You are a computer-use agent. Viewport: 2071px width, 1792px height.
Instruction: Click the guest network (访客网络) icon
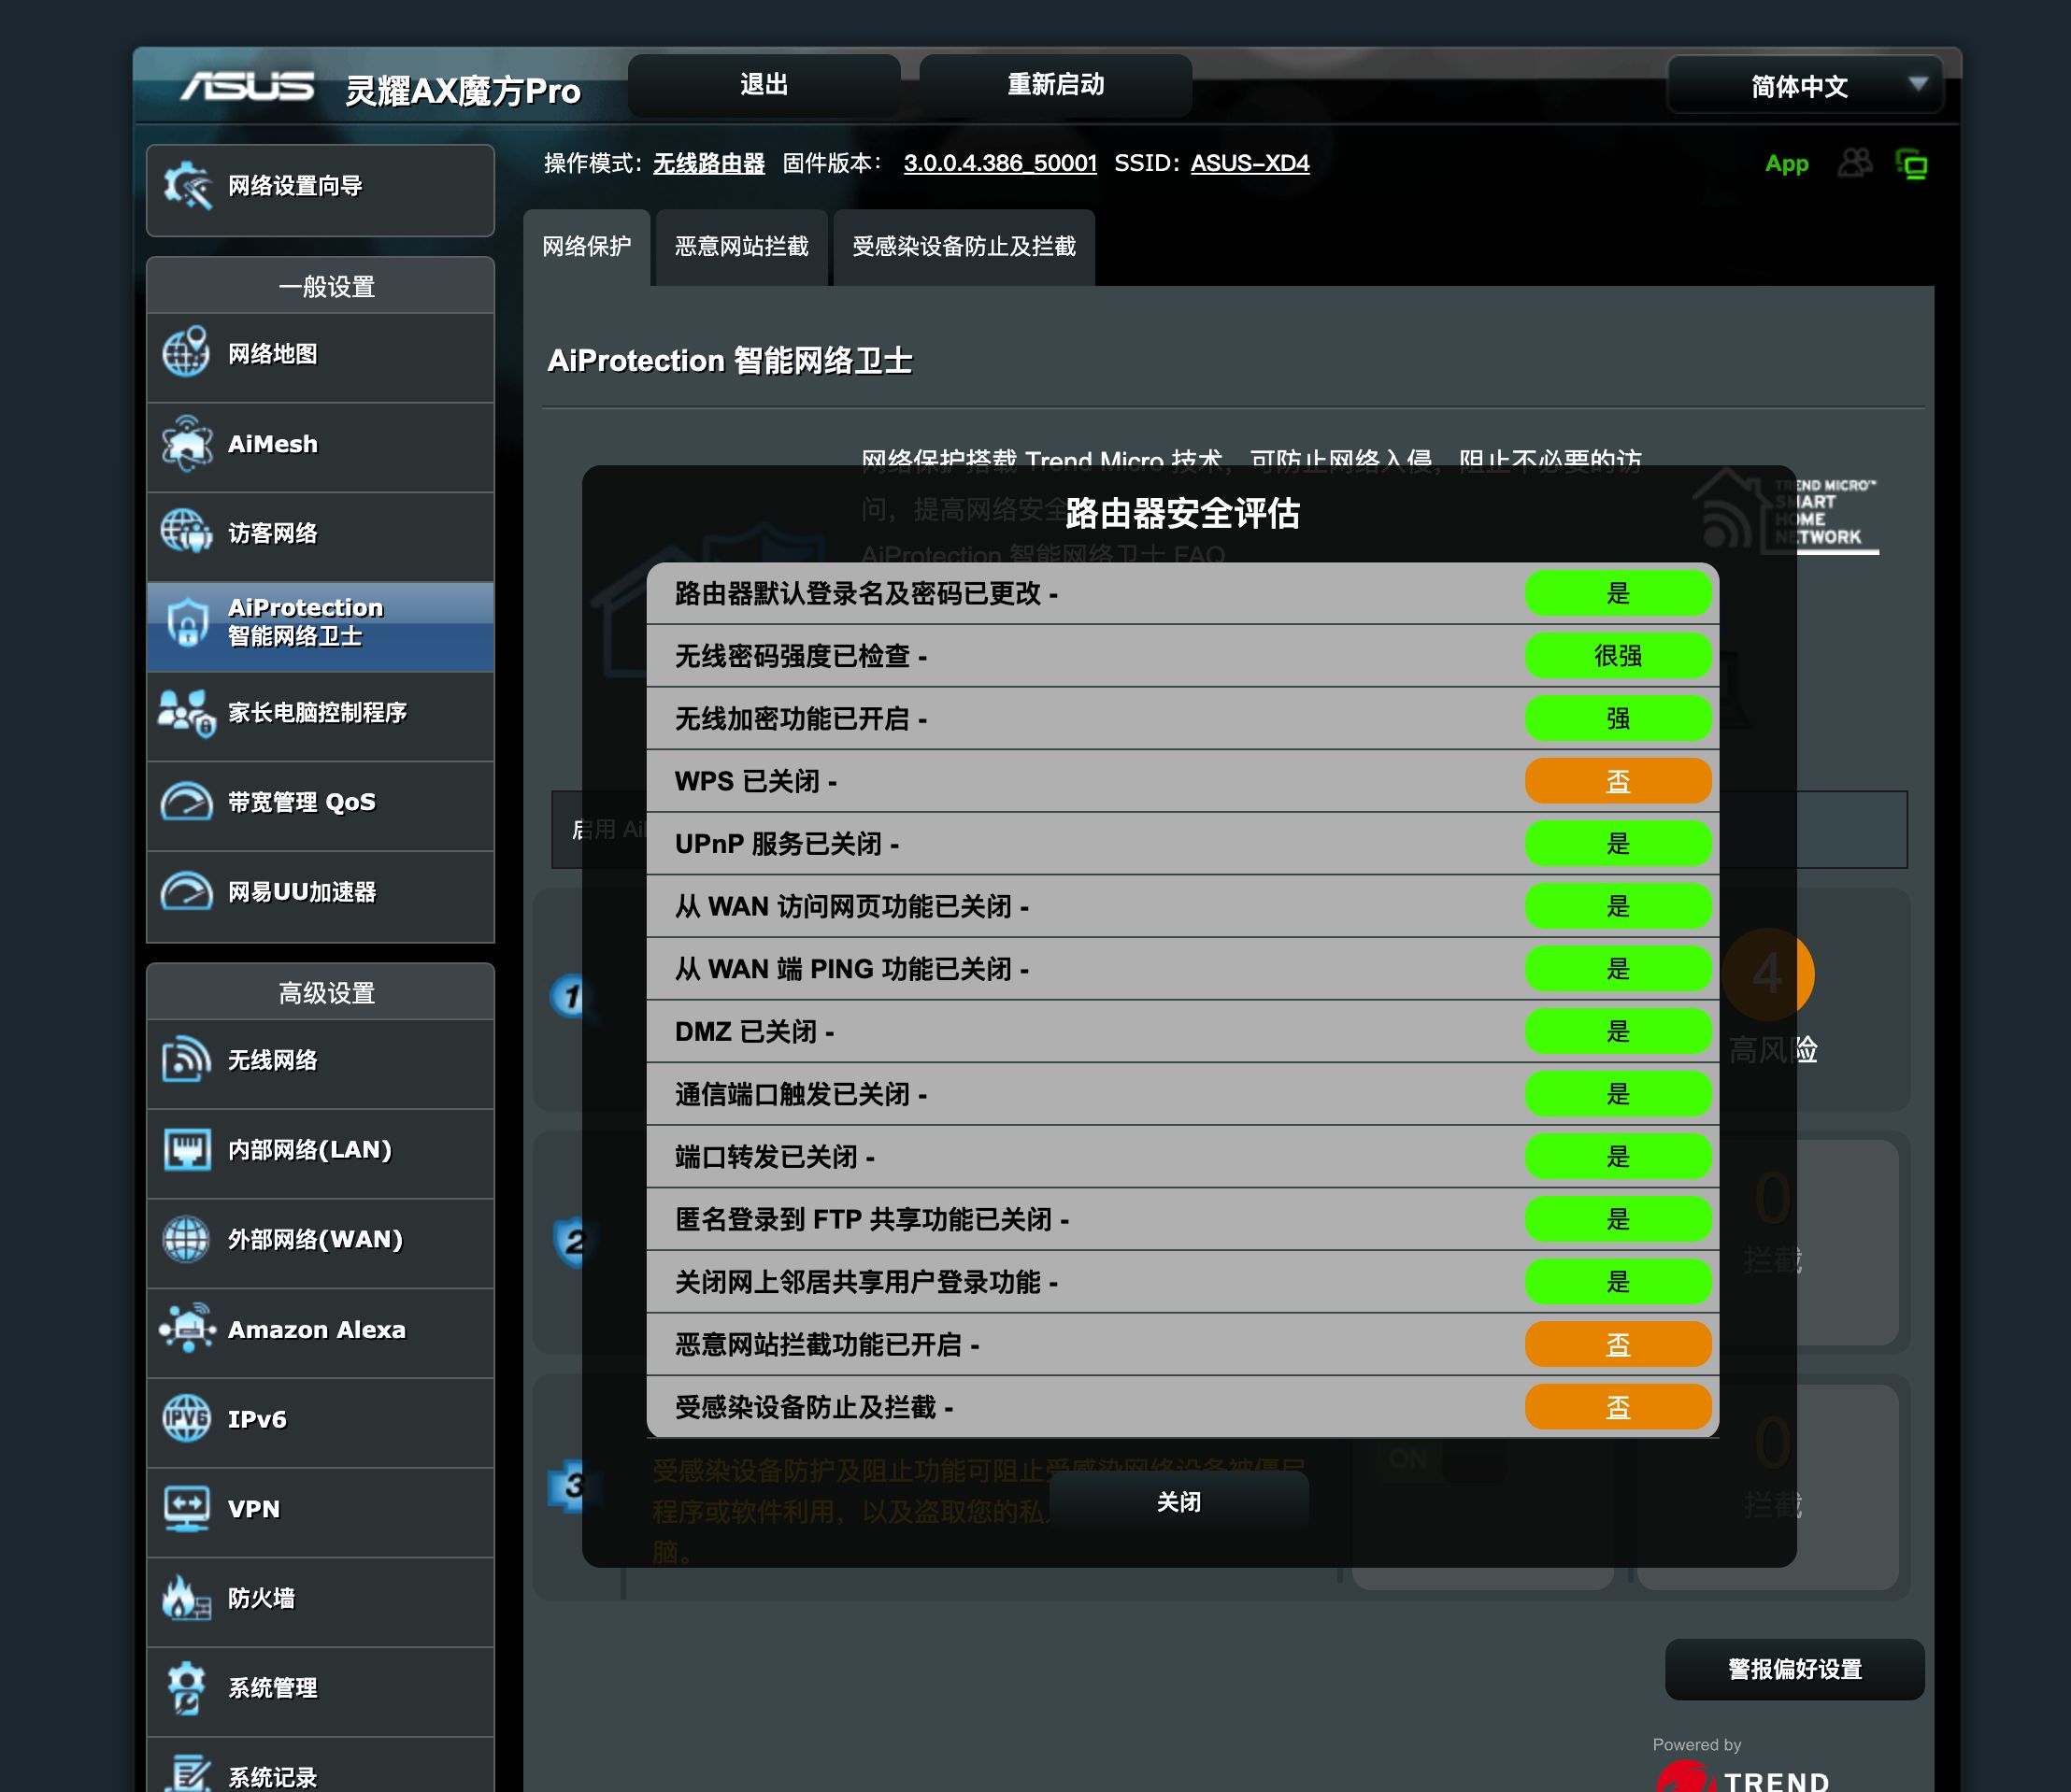tap(187, 532)
